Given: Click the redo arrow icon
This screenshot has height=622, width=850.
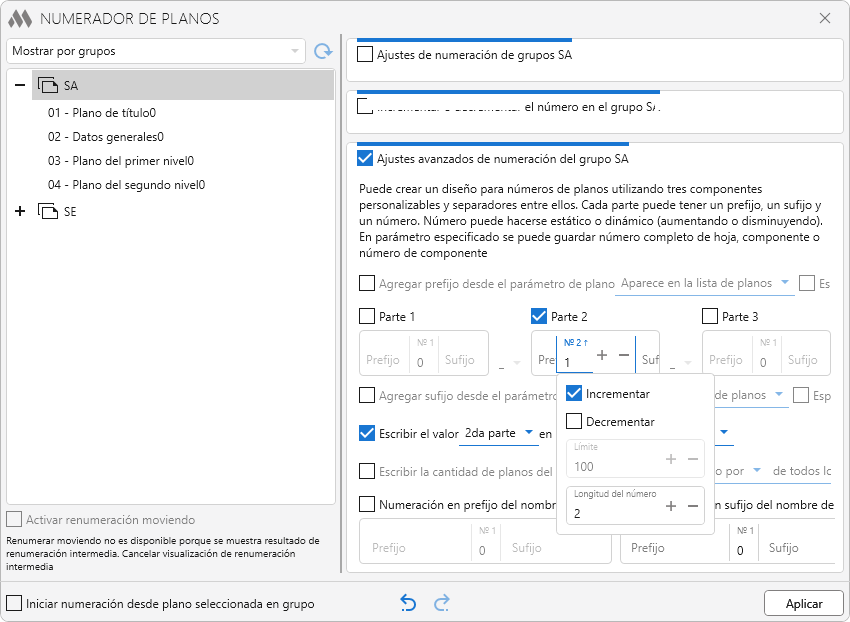Looking at the screenshot, I should [x=442, y=603].
